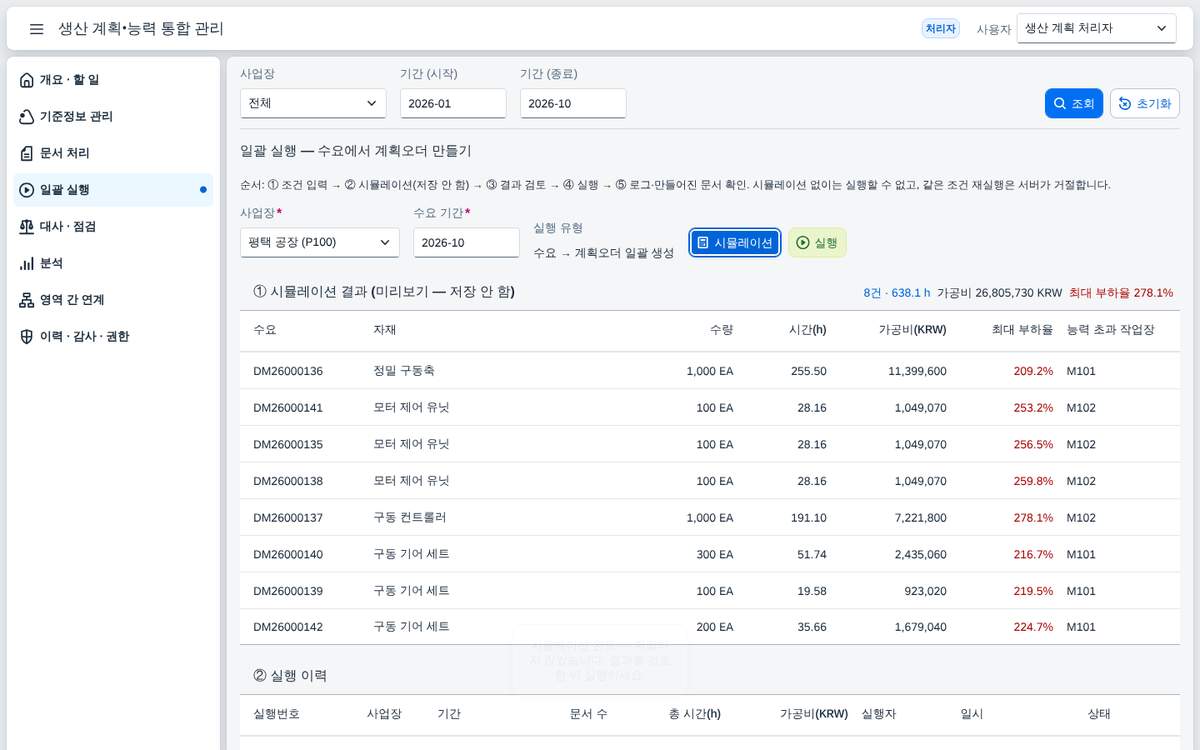This screenshot has height=750, width=1200.
Task: Click the 처리자 role badge
Action: 941,29
